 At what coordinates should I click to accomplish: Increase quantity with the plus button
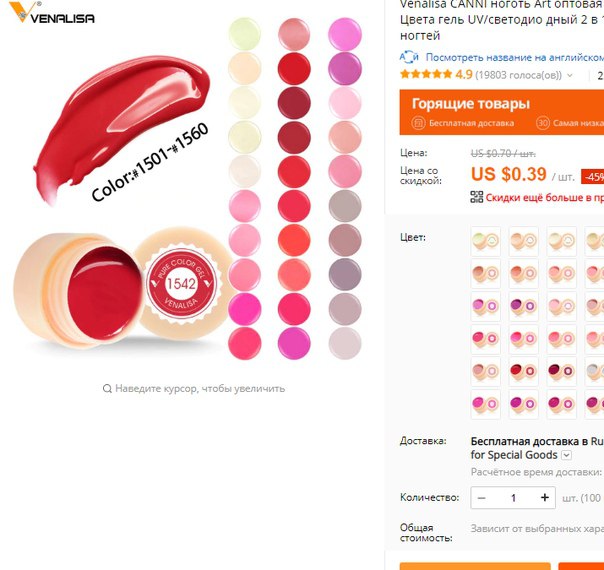tap(544, 498)
